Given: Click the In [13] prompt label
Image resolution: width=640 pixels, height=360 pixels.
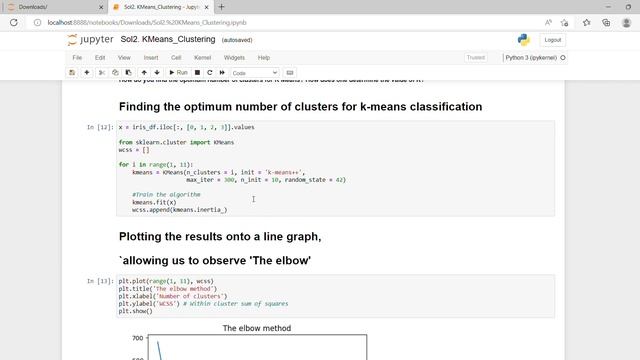Looking at the screenshot, I should 100,281.
